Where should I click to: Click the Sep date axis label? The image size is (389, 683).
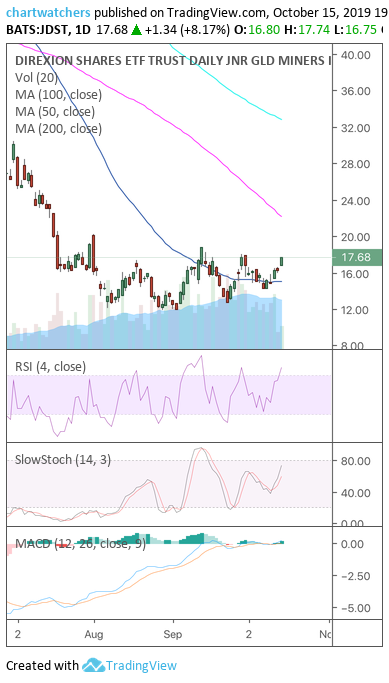pyautogui.click(x=173, y=635)
